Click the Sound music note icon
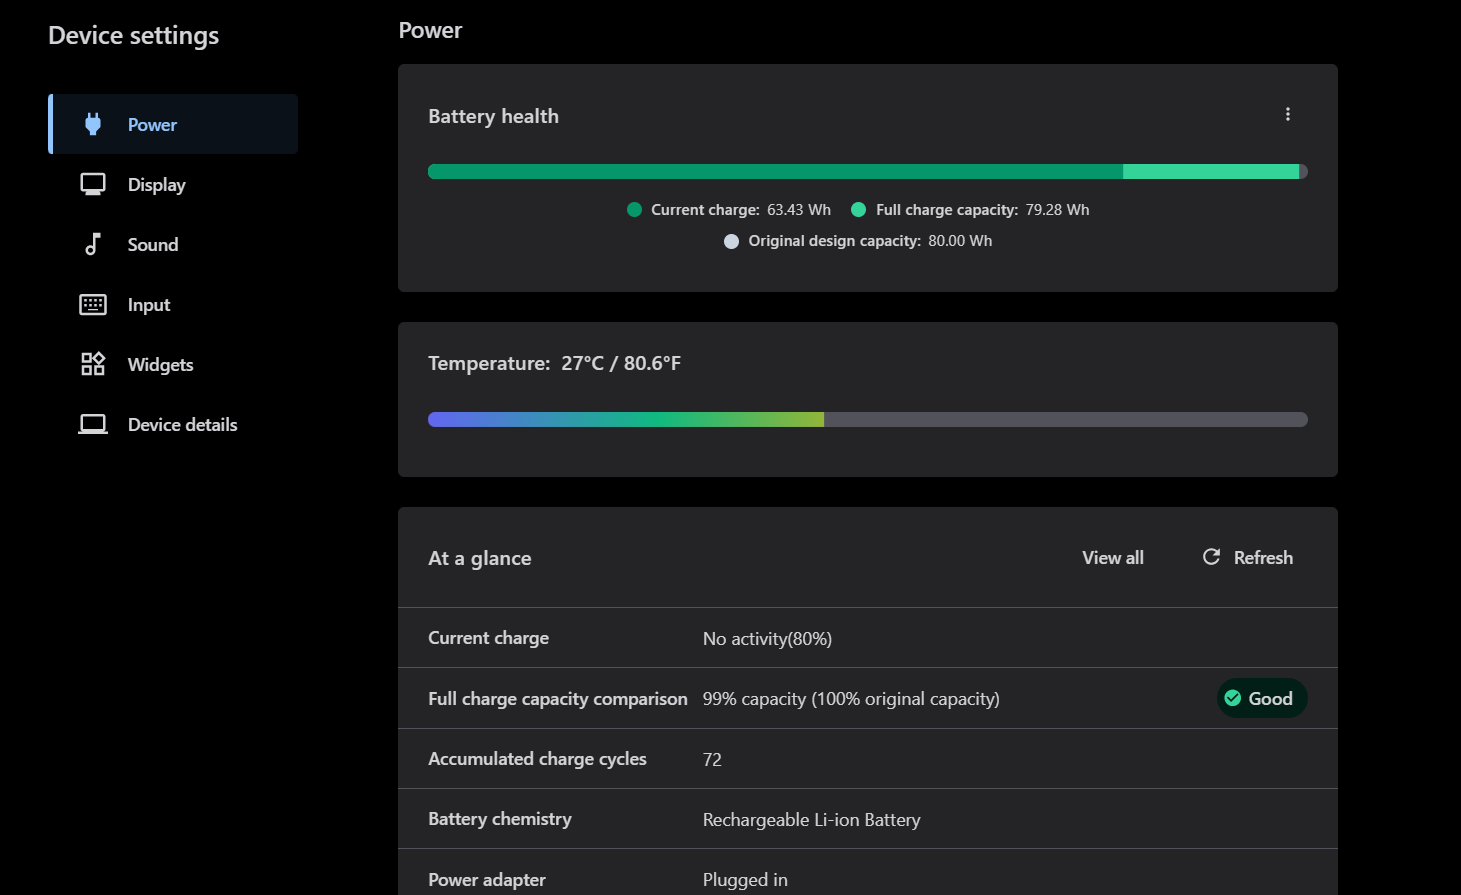The height and width of the screenshot is (895, 1461). [93, 244]
